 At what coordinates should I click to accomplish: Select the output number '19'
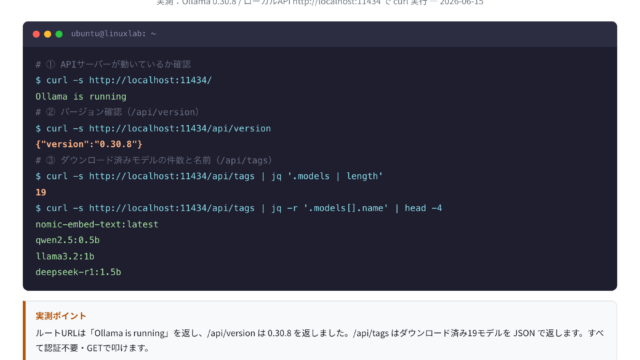(x=41, y=192)
